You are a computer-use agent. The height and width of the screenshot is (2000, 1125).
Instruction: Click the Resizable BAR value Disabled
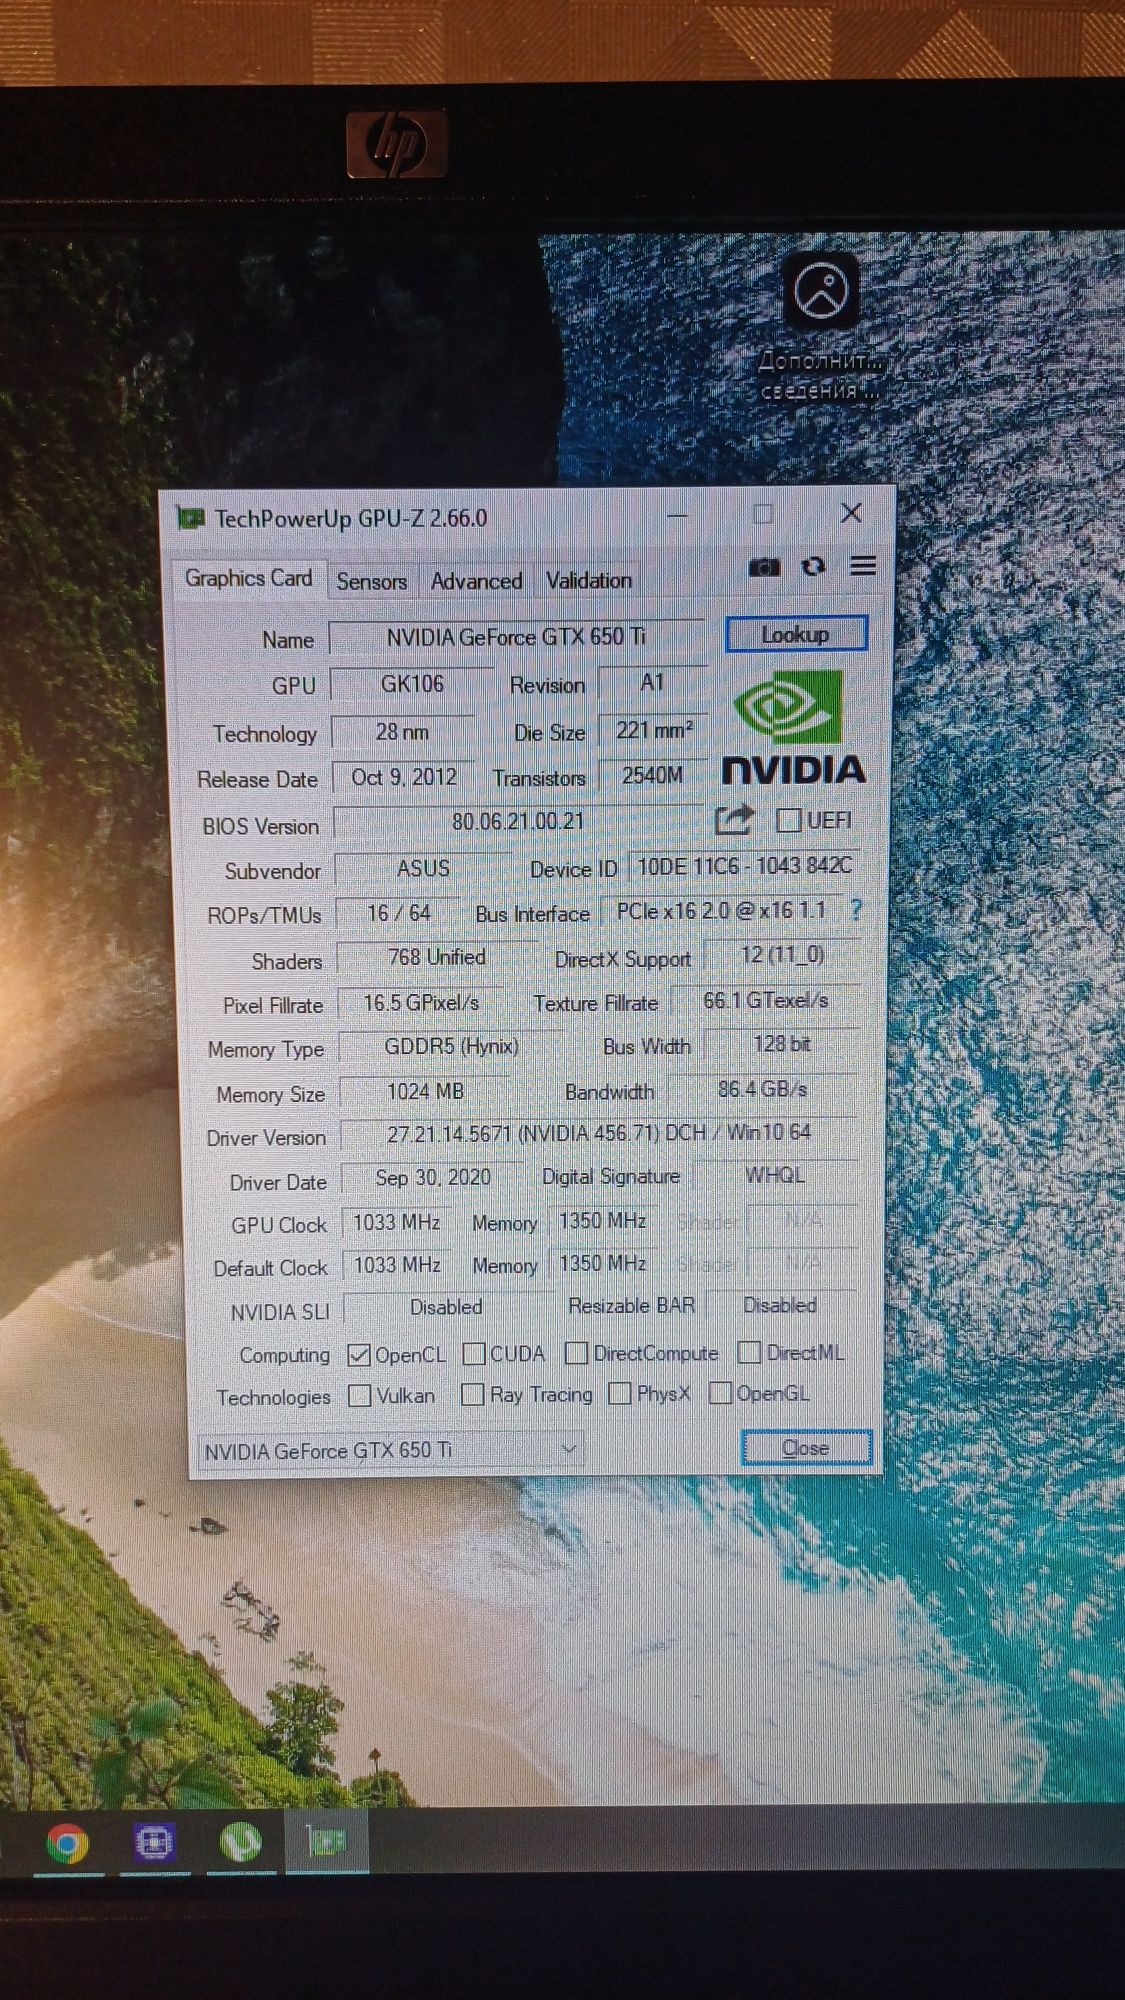(x=780, y=1305)
